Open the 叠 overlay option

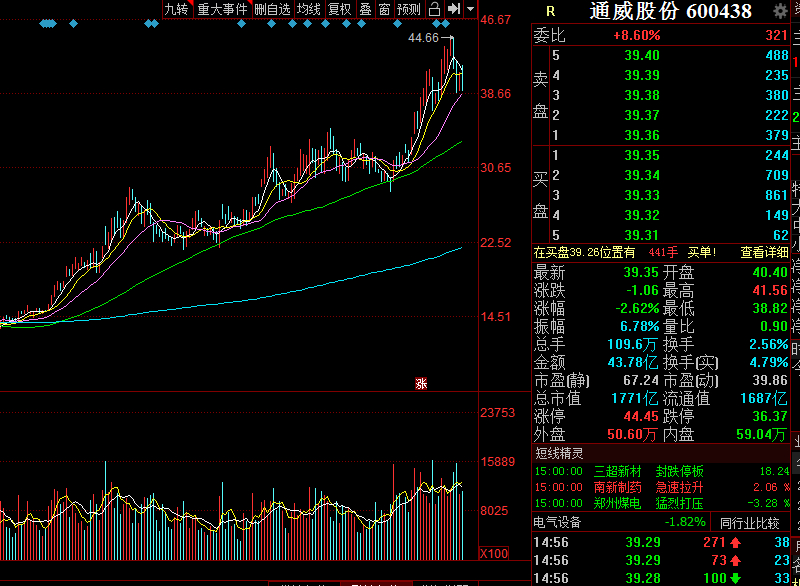tap(365, 9)
